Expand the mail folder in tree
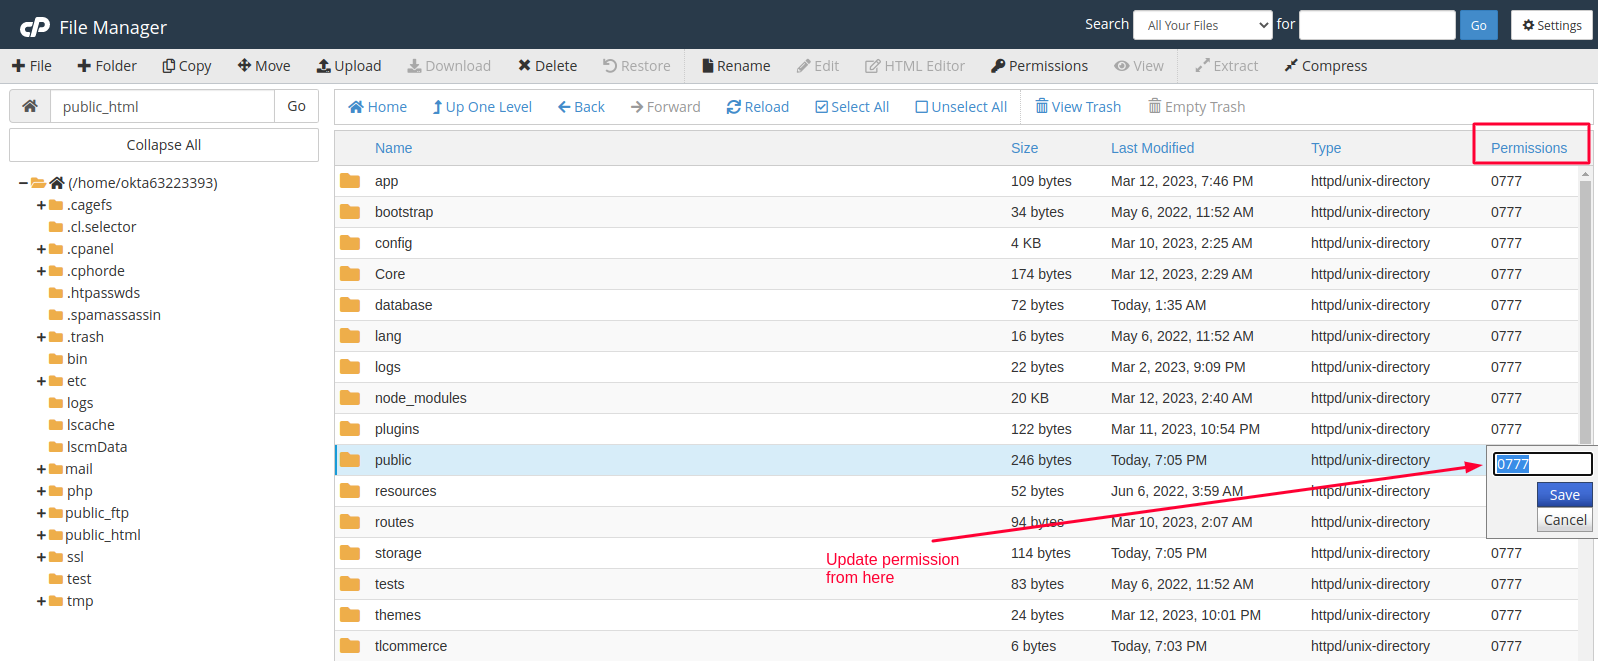Viewport: 1598px width, 661px height. (x=41, y=469)
